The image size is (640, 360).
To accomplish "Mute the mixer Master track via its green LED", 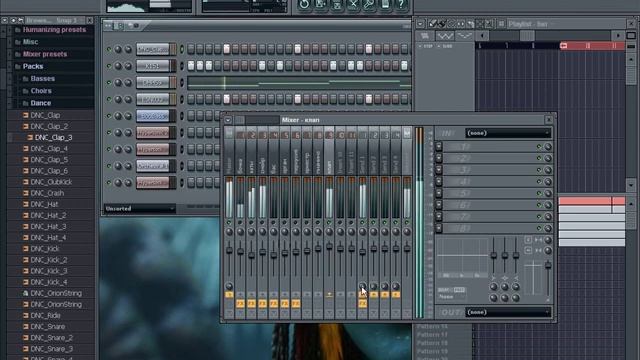I will click(229, 222).
